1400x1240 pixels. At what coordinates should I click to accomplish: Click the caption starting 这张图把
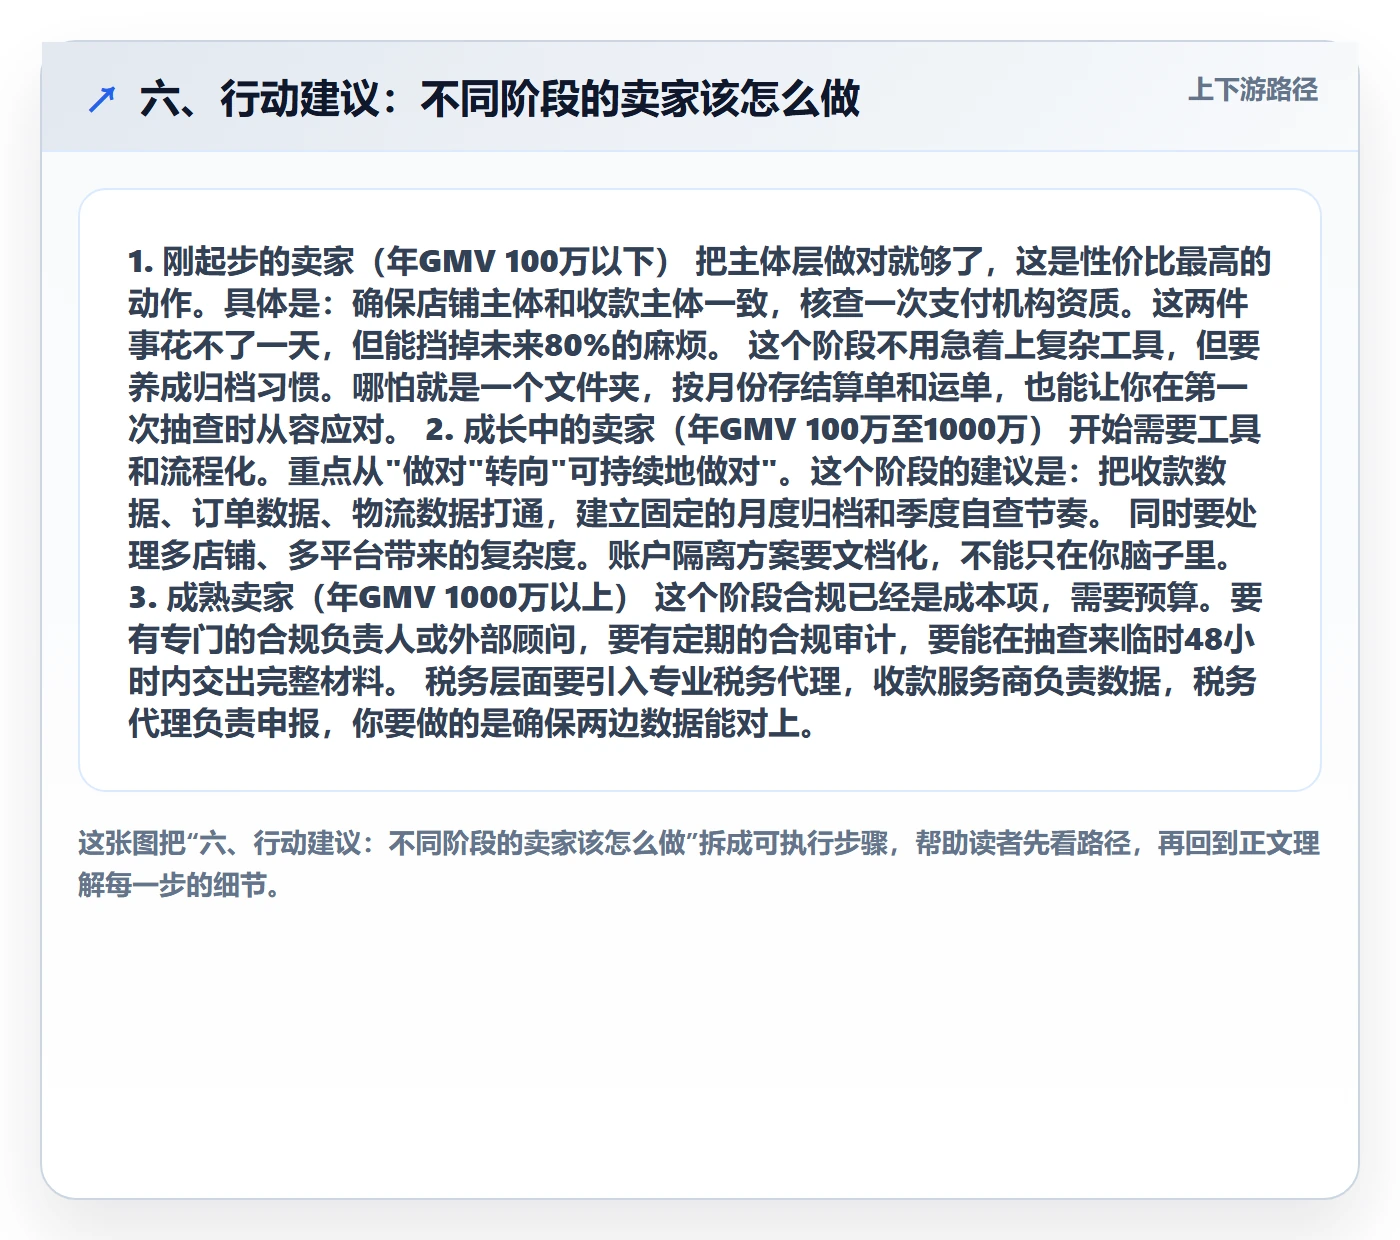(x=699, y=864)
